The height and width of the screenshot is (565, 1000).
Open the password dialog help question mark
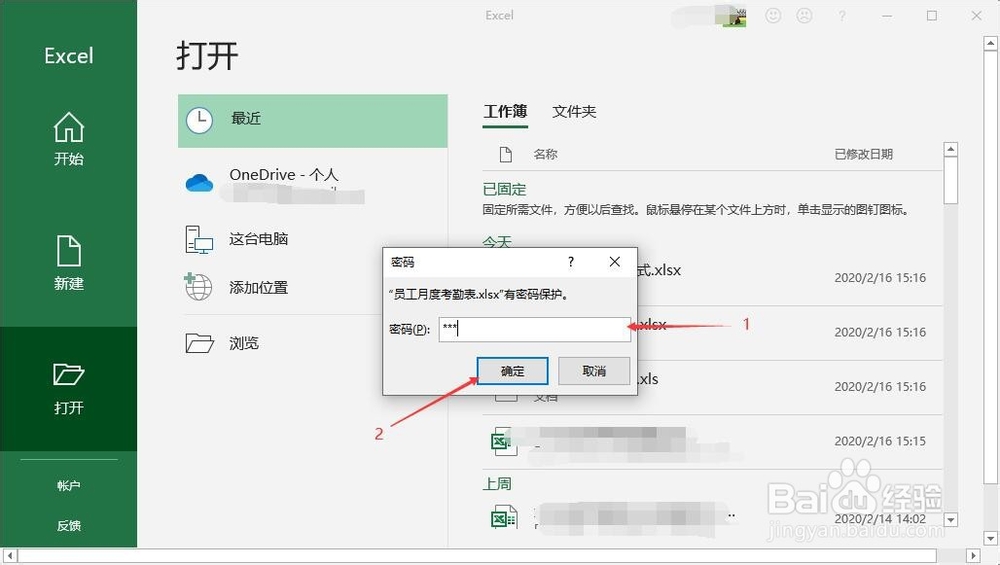pos(571,261)
